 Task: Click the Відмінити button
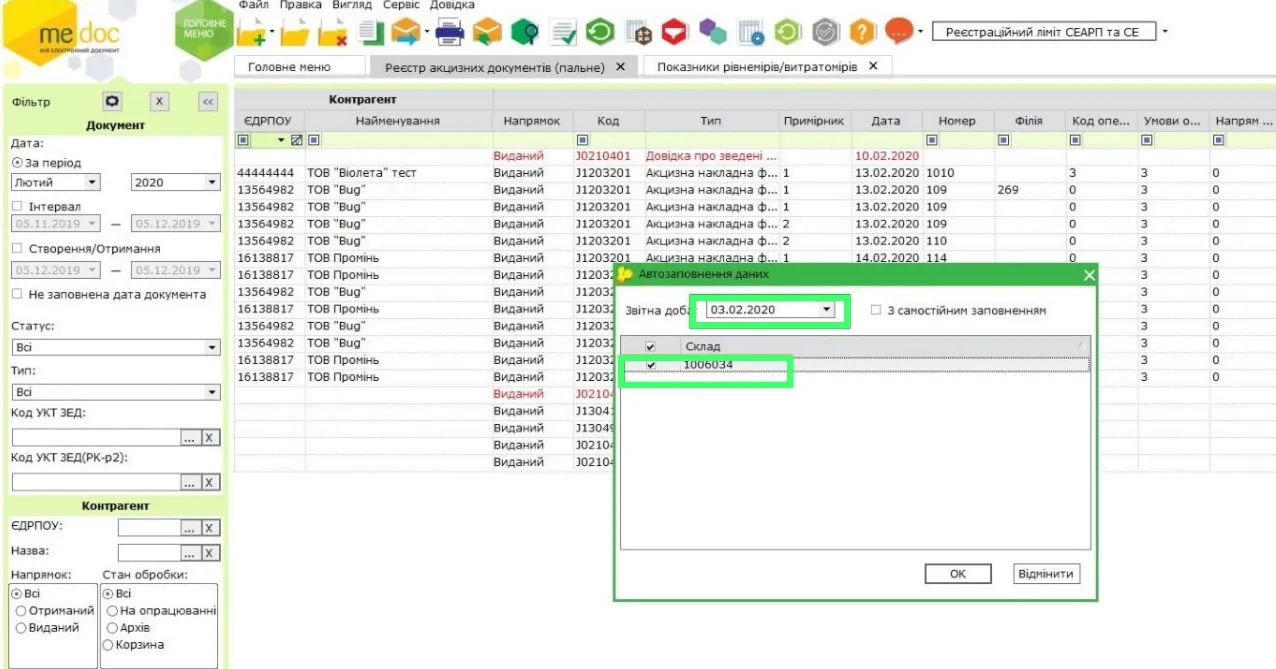click(x=1046, y=574)
